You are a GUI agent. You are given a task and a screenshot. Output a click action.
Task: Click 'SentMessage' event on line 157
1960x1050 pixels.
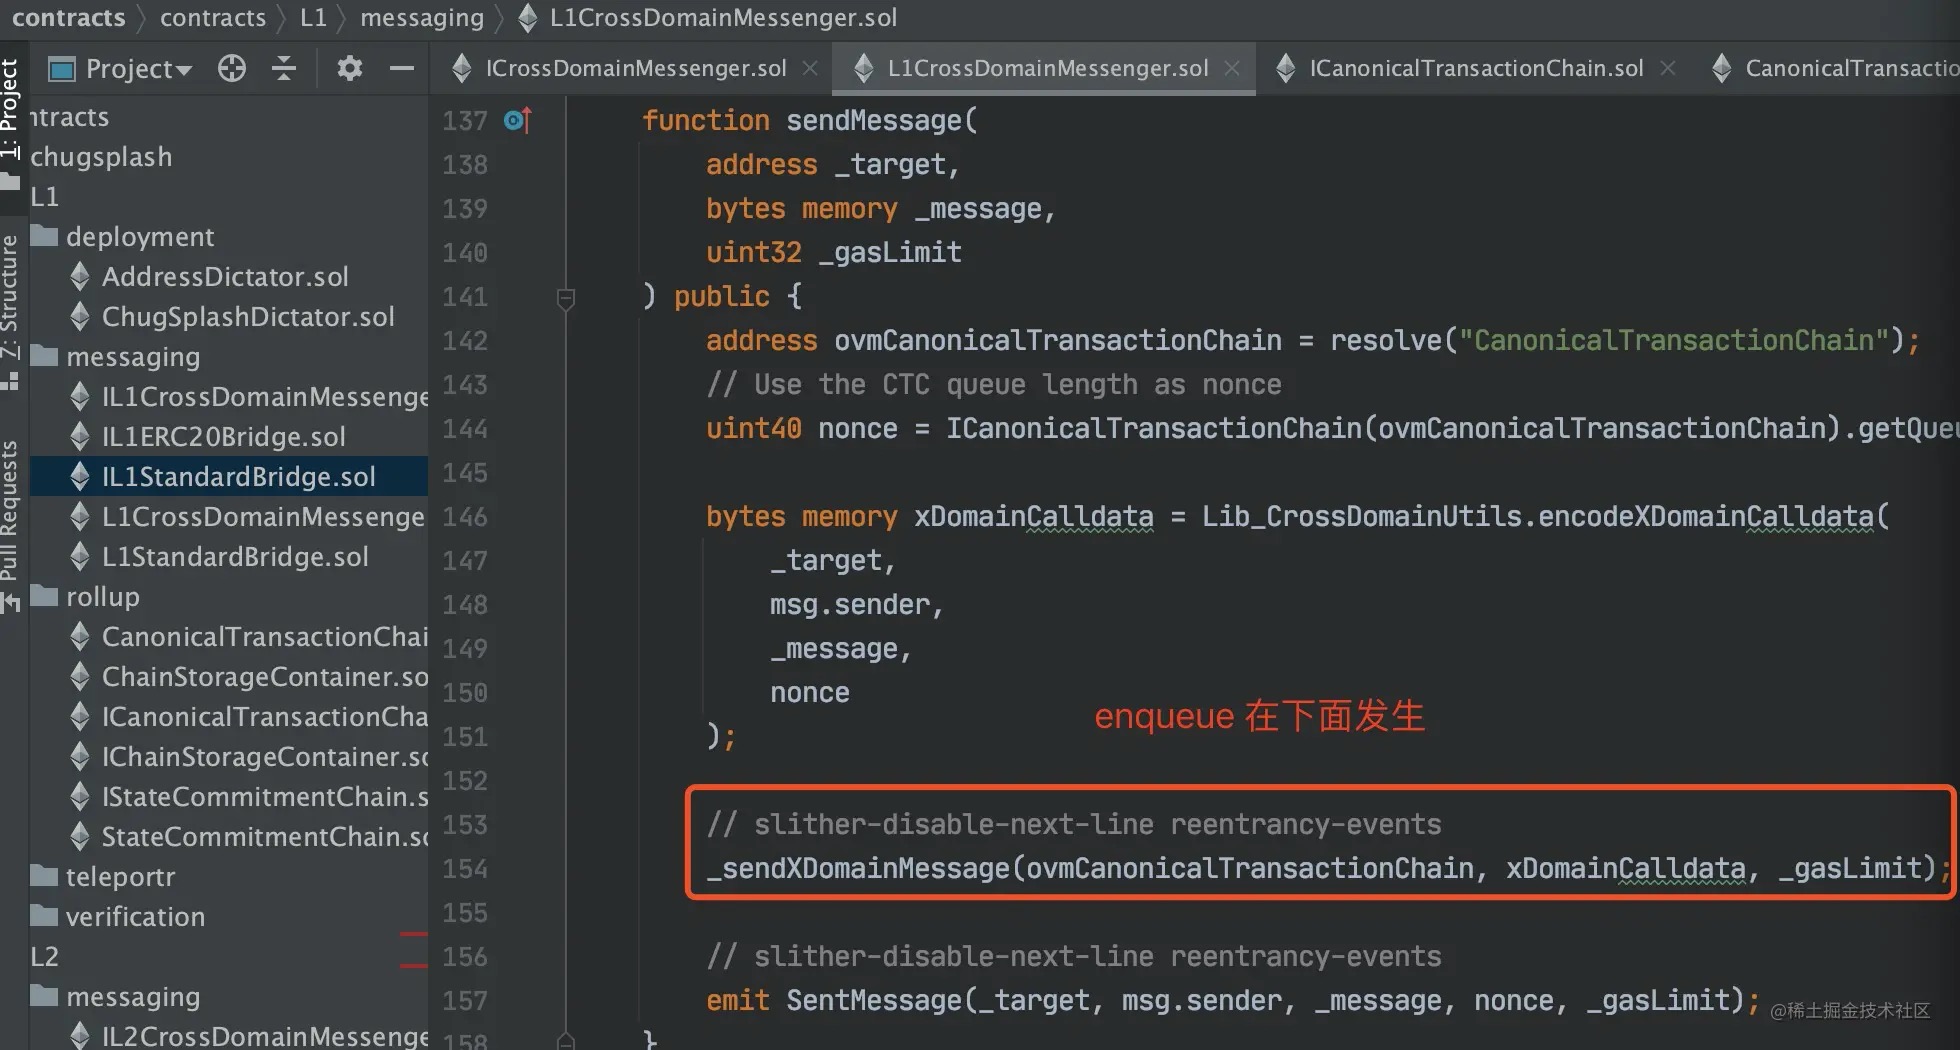tap(874, 1001)
